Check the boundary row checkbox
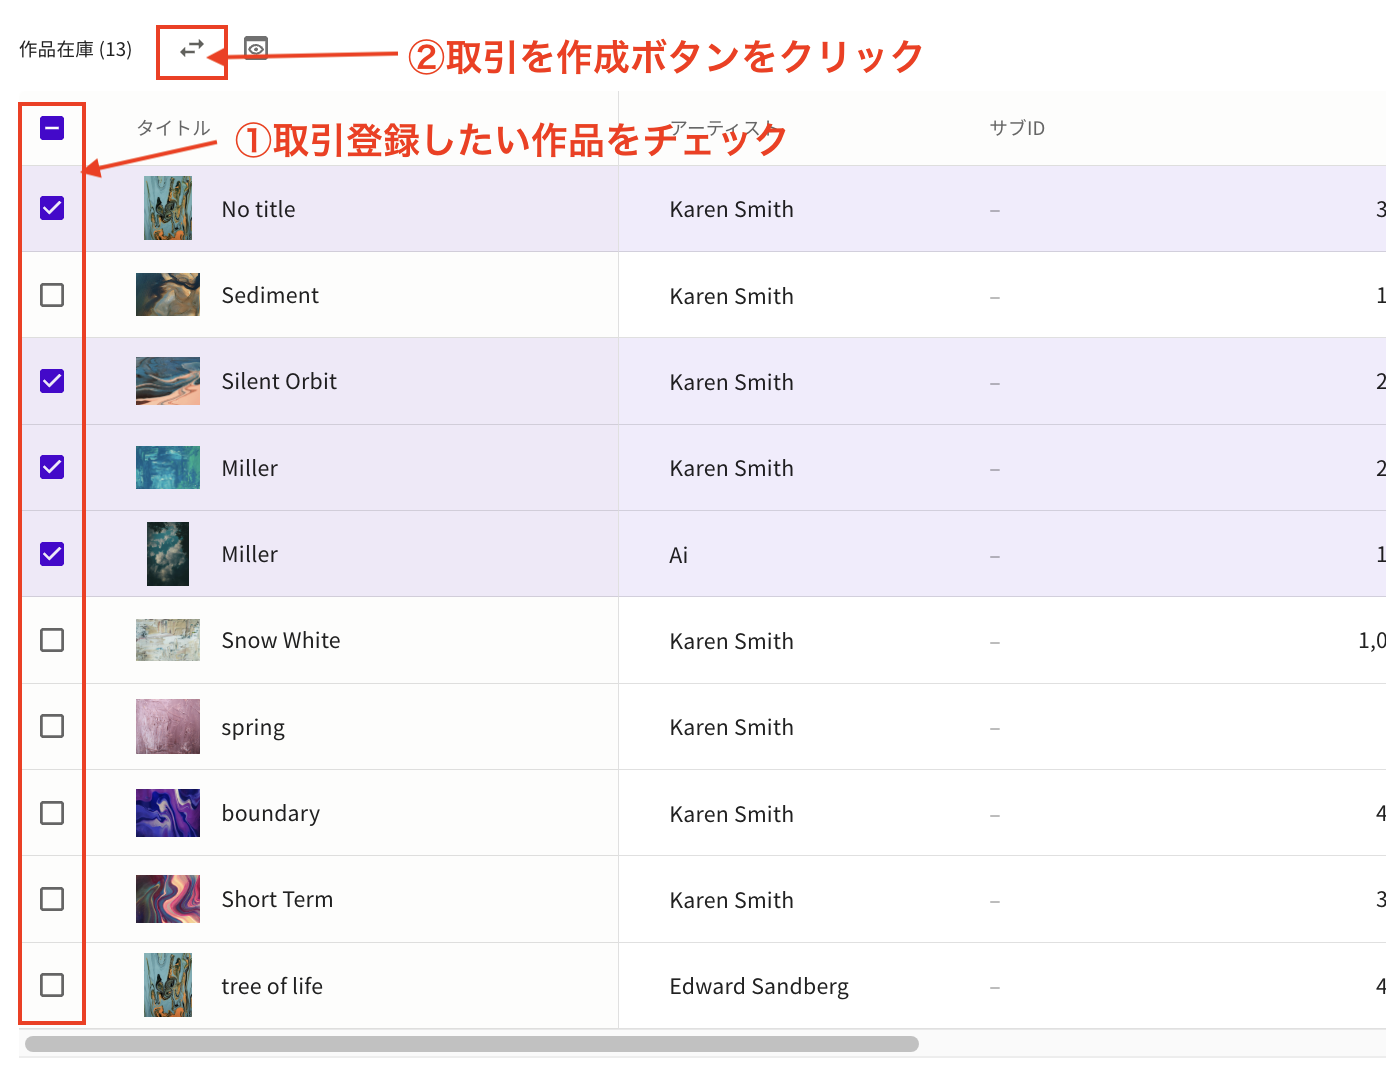 click(x=52, y=813)
